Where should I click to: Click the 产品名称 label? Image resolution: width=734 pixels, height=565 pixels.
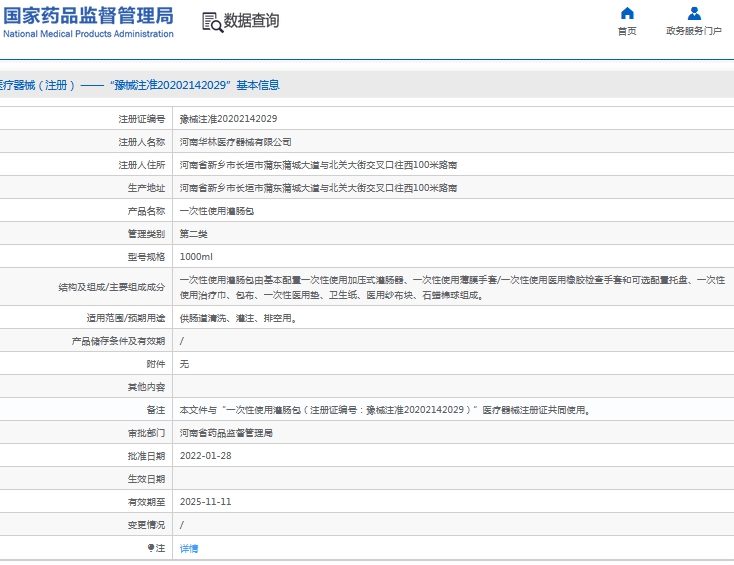pyautogui.click(x=147, y=211)
